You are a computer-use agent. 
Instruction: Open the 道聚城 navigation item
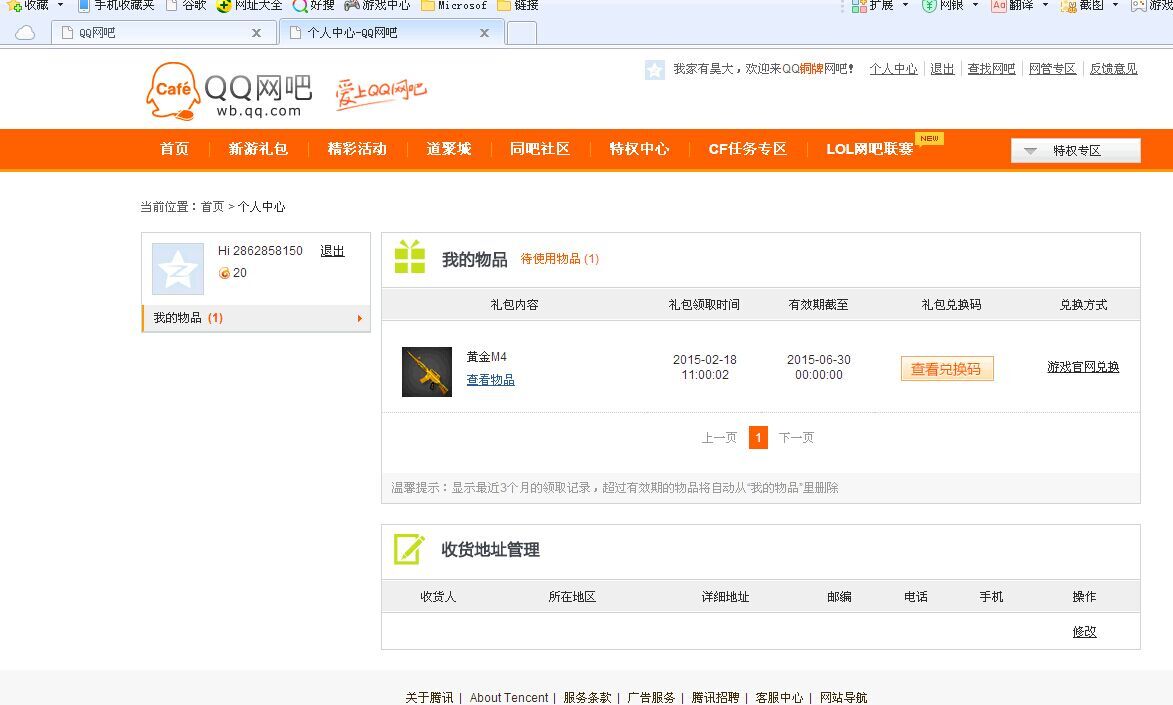(449, 149)
